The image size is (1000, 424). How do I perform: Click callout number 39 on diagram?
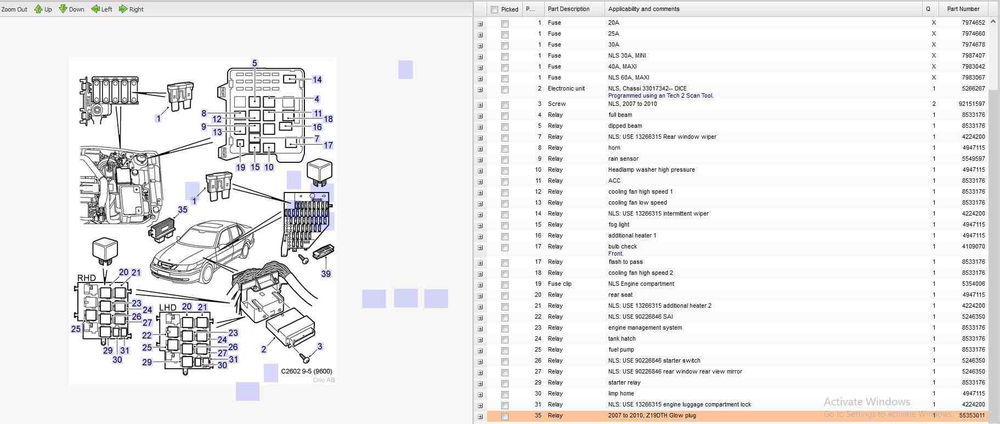coord(326,273)
